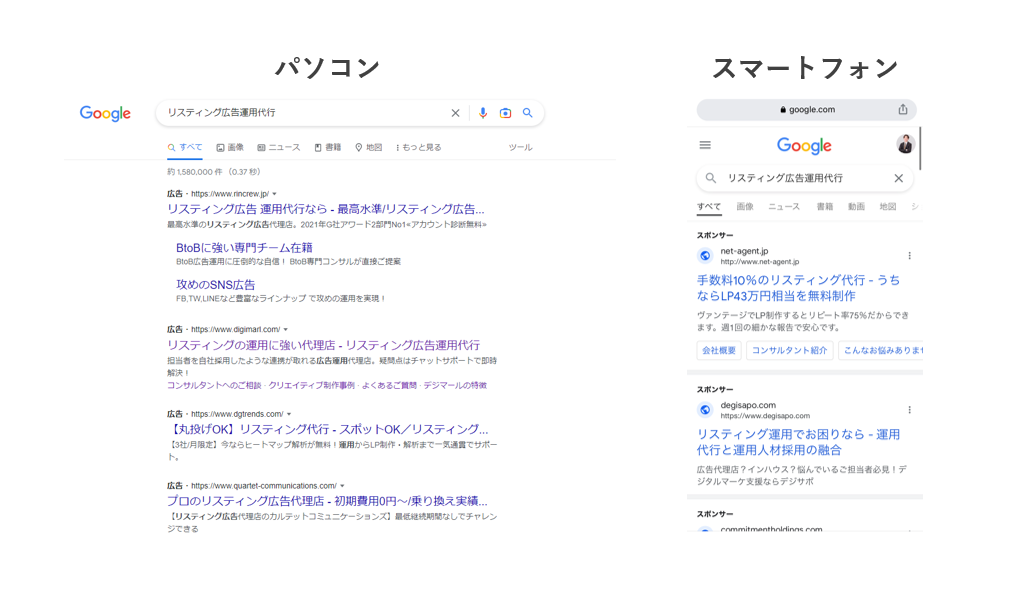Open the リスティング広告 運用代行なら ad headline

[x=326, y=209]
